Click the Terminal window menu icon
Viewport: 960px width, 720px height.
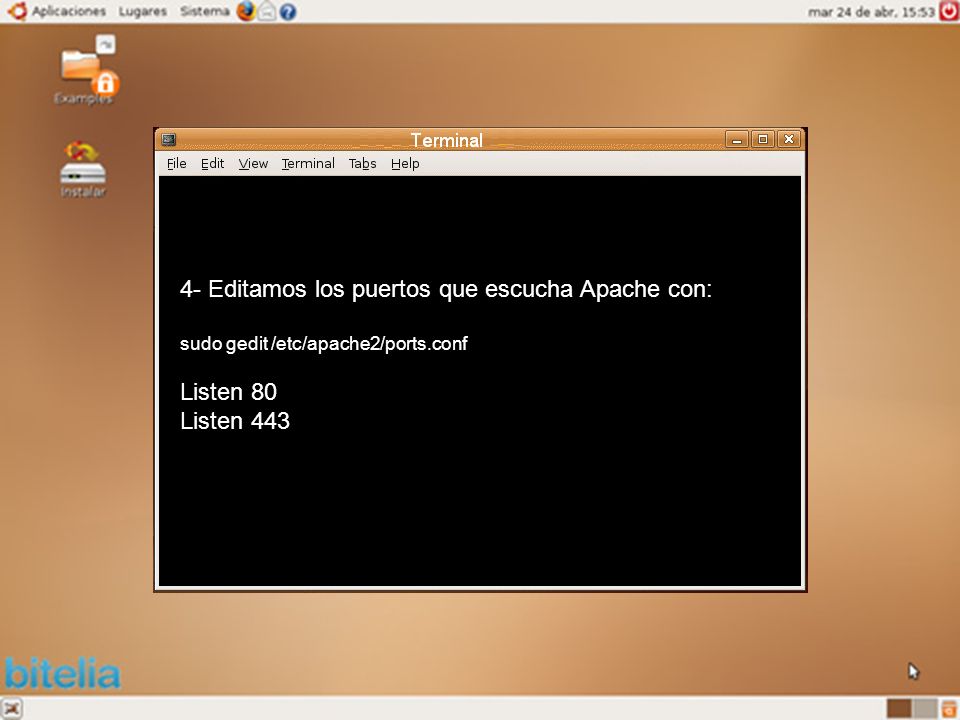tap(169, 140)
